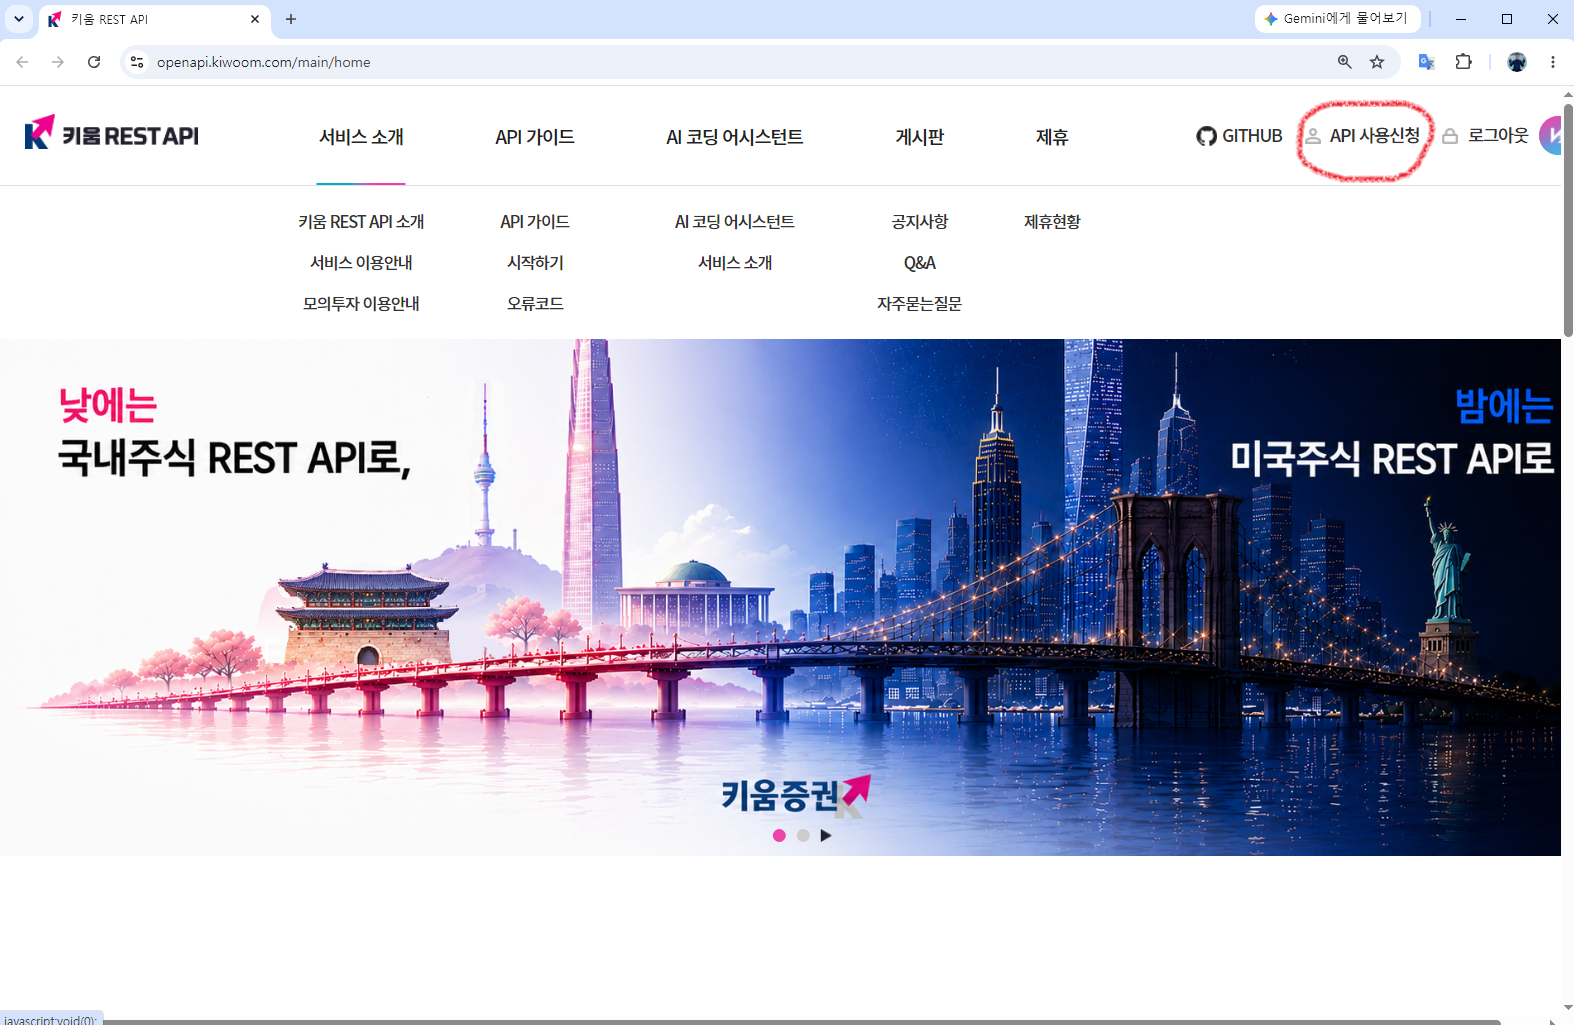
Task: Click the browser forward arrow
Action: [58, 62]
